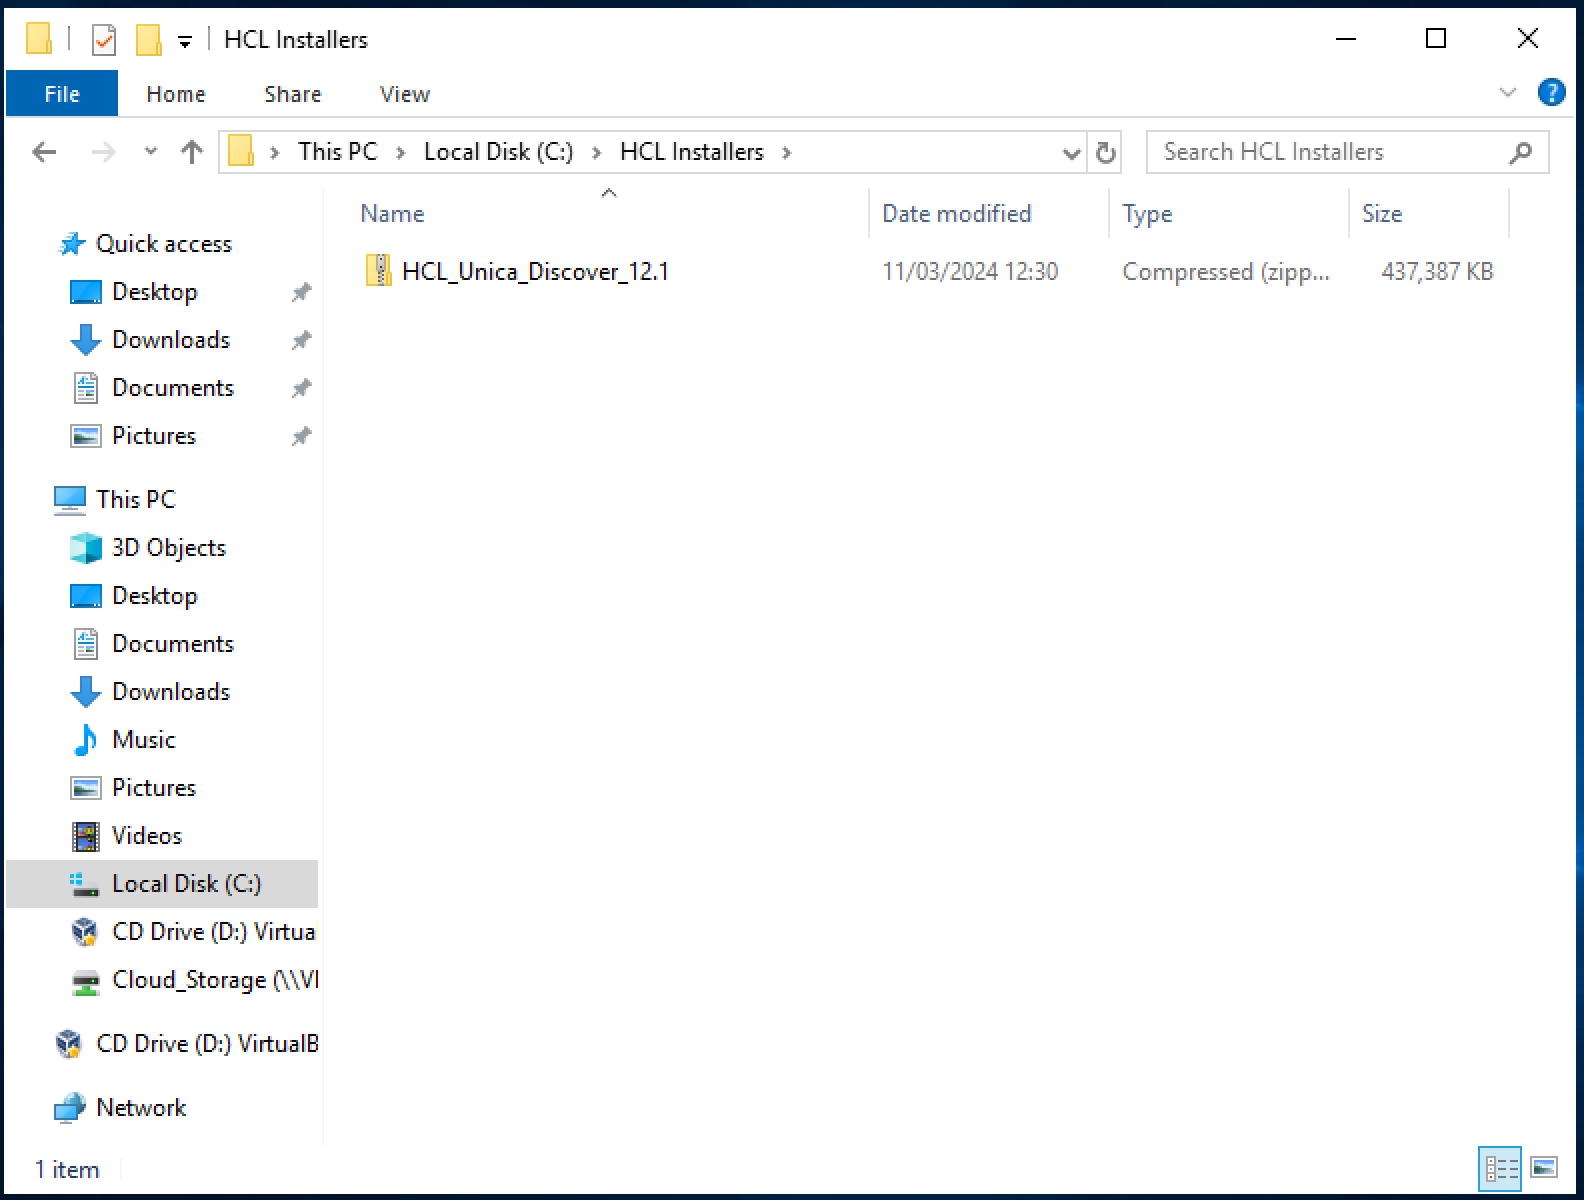
Task: Switch to Large icons view in status bar
Action: [1544, 1168]
